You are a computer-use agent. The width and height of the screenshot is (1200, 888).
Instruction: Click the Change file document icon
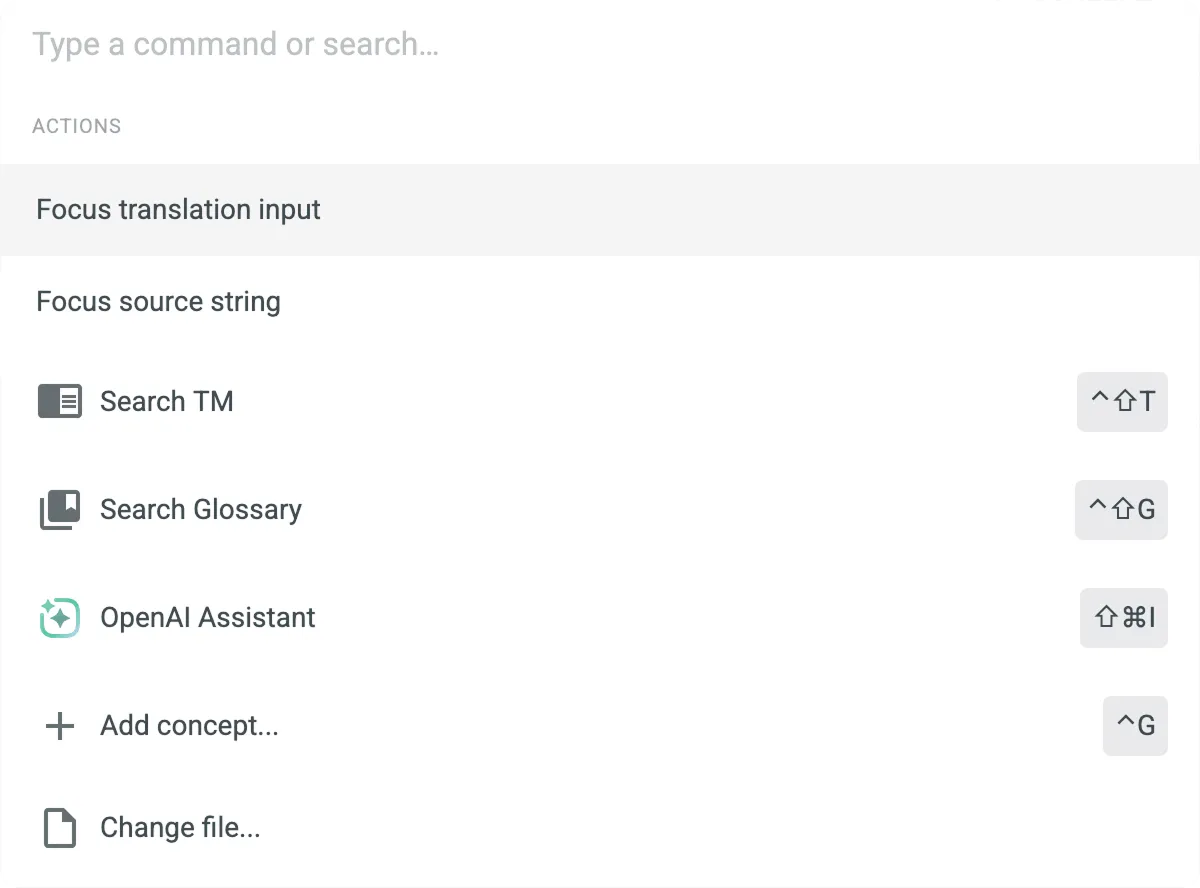60,828
